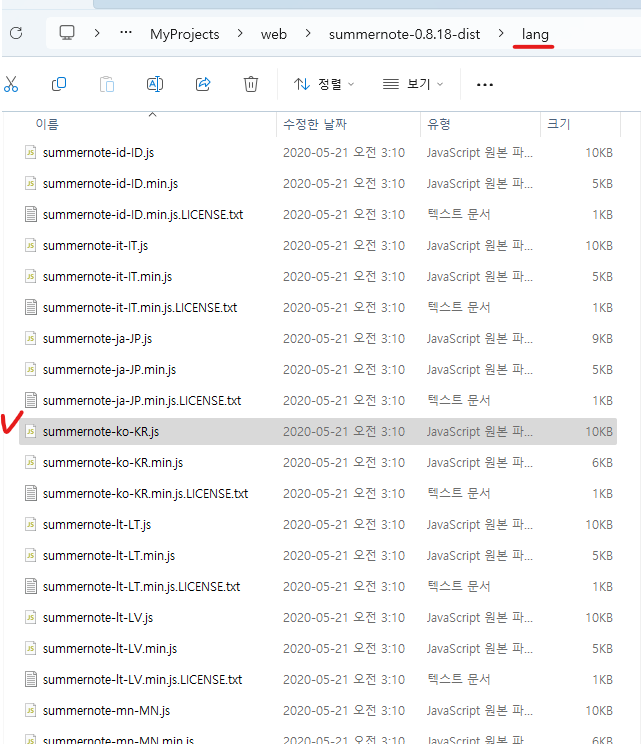Open the breadcrumb ellipsis for hidden folders
Image resolution: width=641 pixels, height=744 pixels.
126,32
